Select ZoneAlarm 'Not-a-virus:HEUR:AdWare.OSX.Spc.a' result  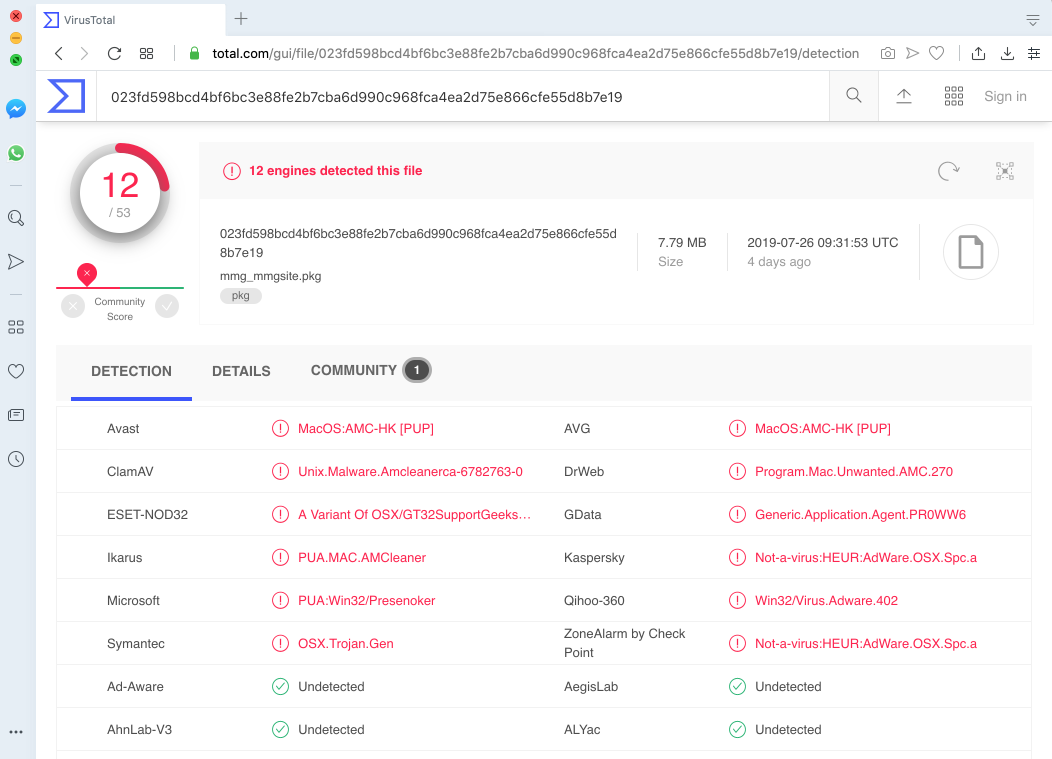(x=865, y=643)
